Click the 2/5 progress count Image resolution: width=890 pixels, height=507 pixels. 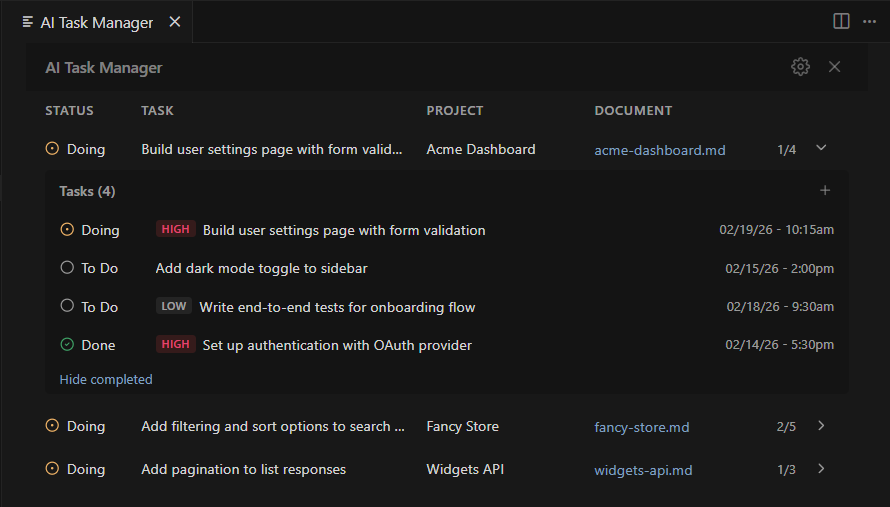tap(786, 426)
